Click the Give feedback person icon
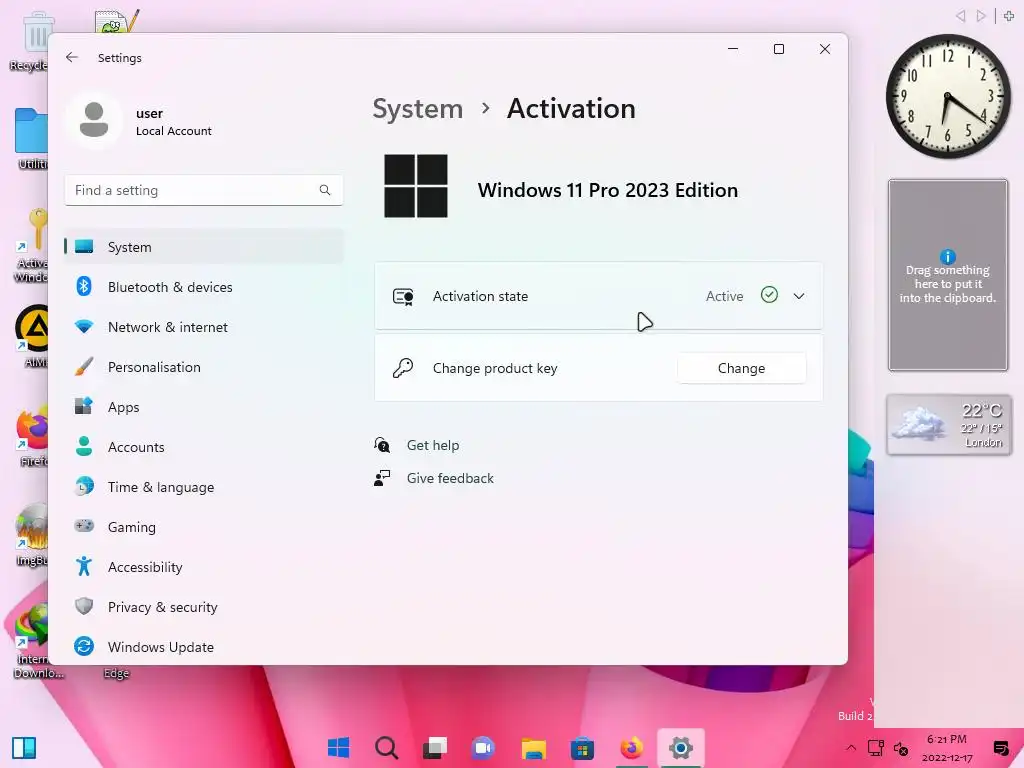This screenshot has height=768, width=1024. coord(382,478)
